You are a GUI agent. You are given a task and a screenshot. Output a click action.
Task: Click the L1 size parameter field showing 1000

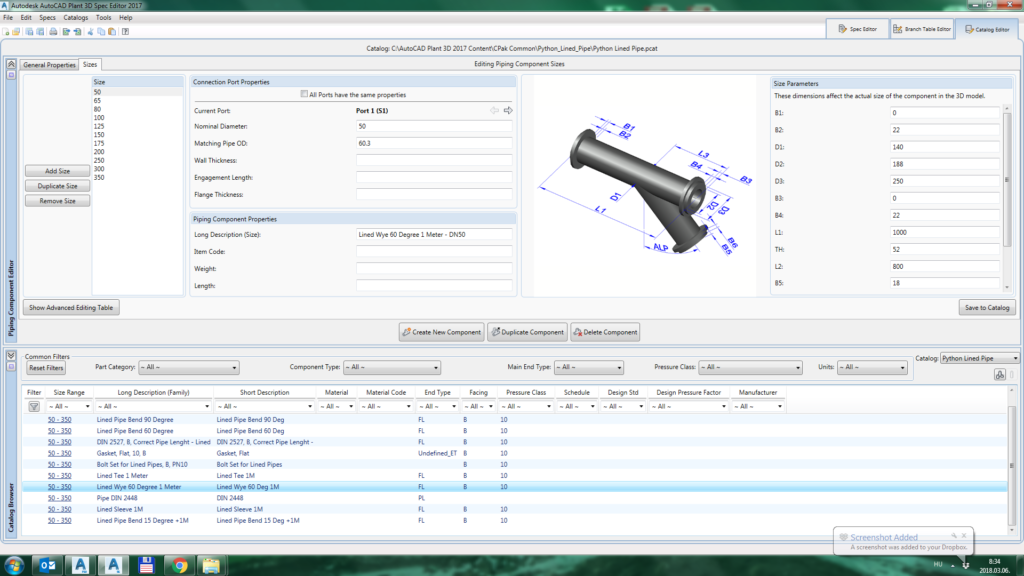[944, 232]
